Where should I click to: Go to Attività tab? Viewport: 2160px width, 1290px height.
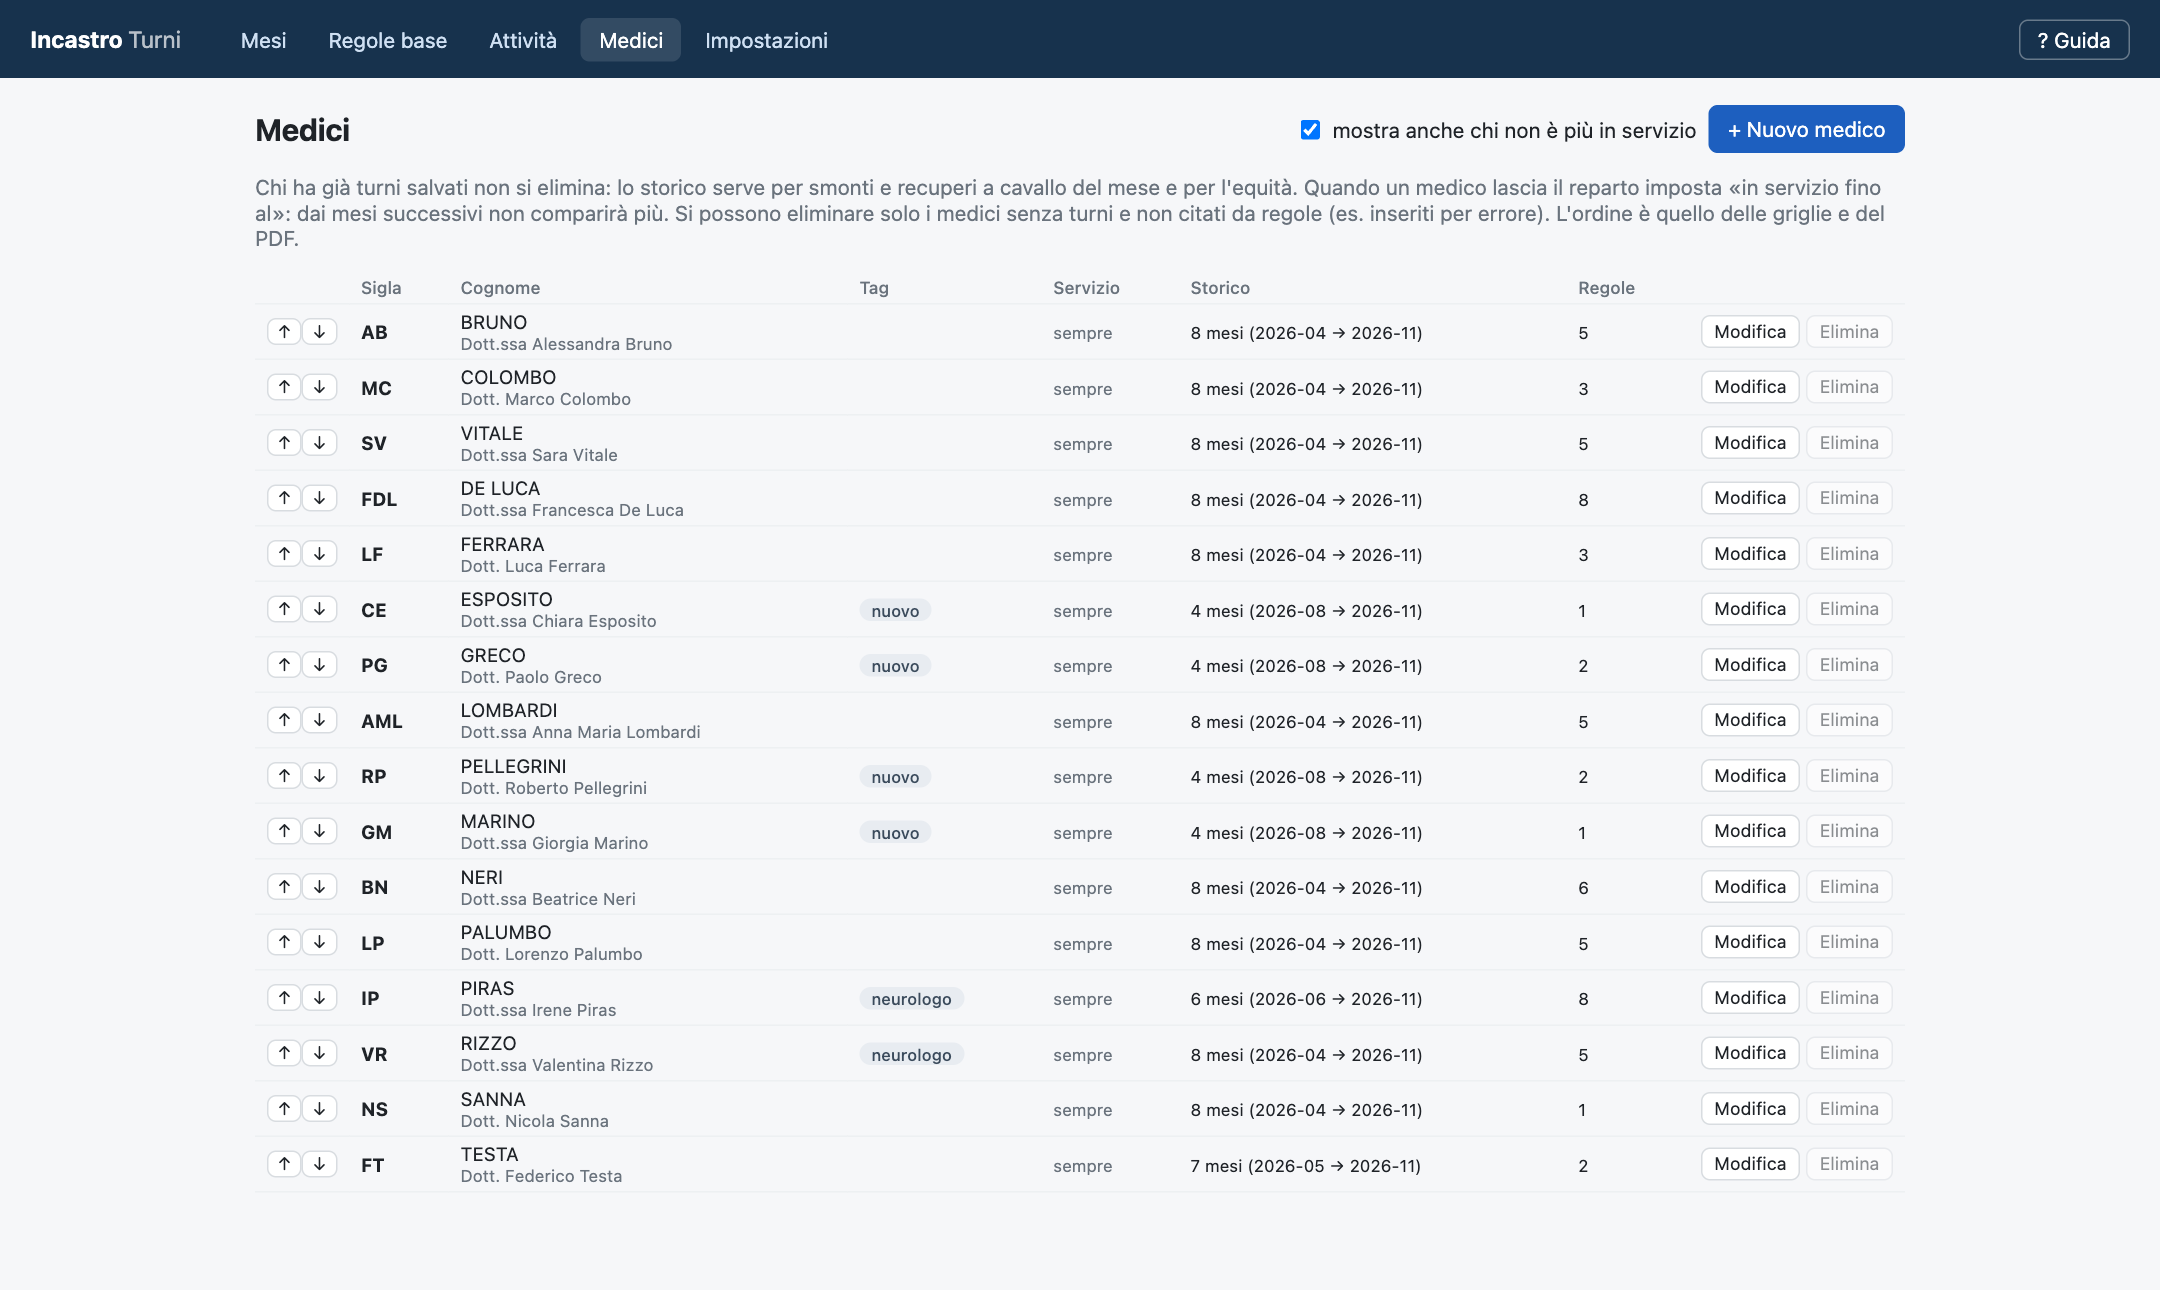(523, 40)
